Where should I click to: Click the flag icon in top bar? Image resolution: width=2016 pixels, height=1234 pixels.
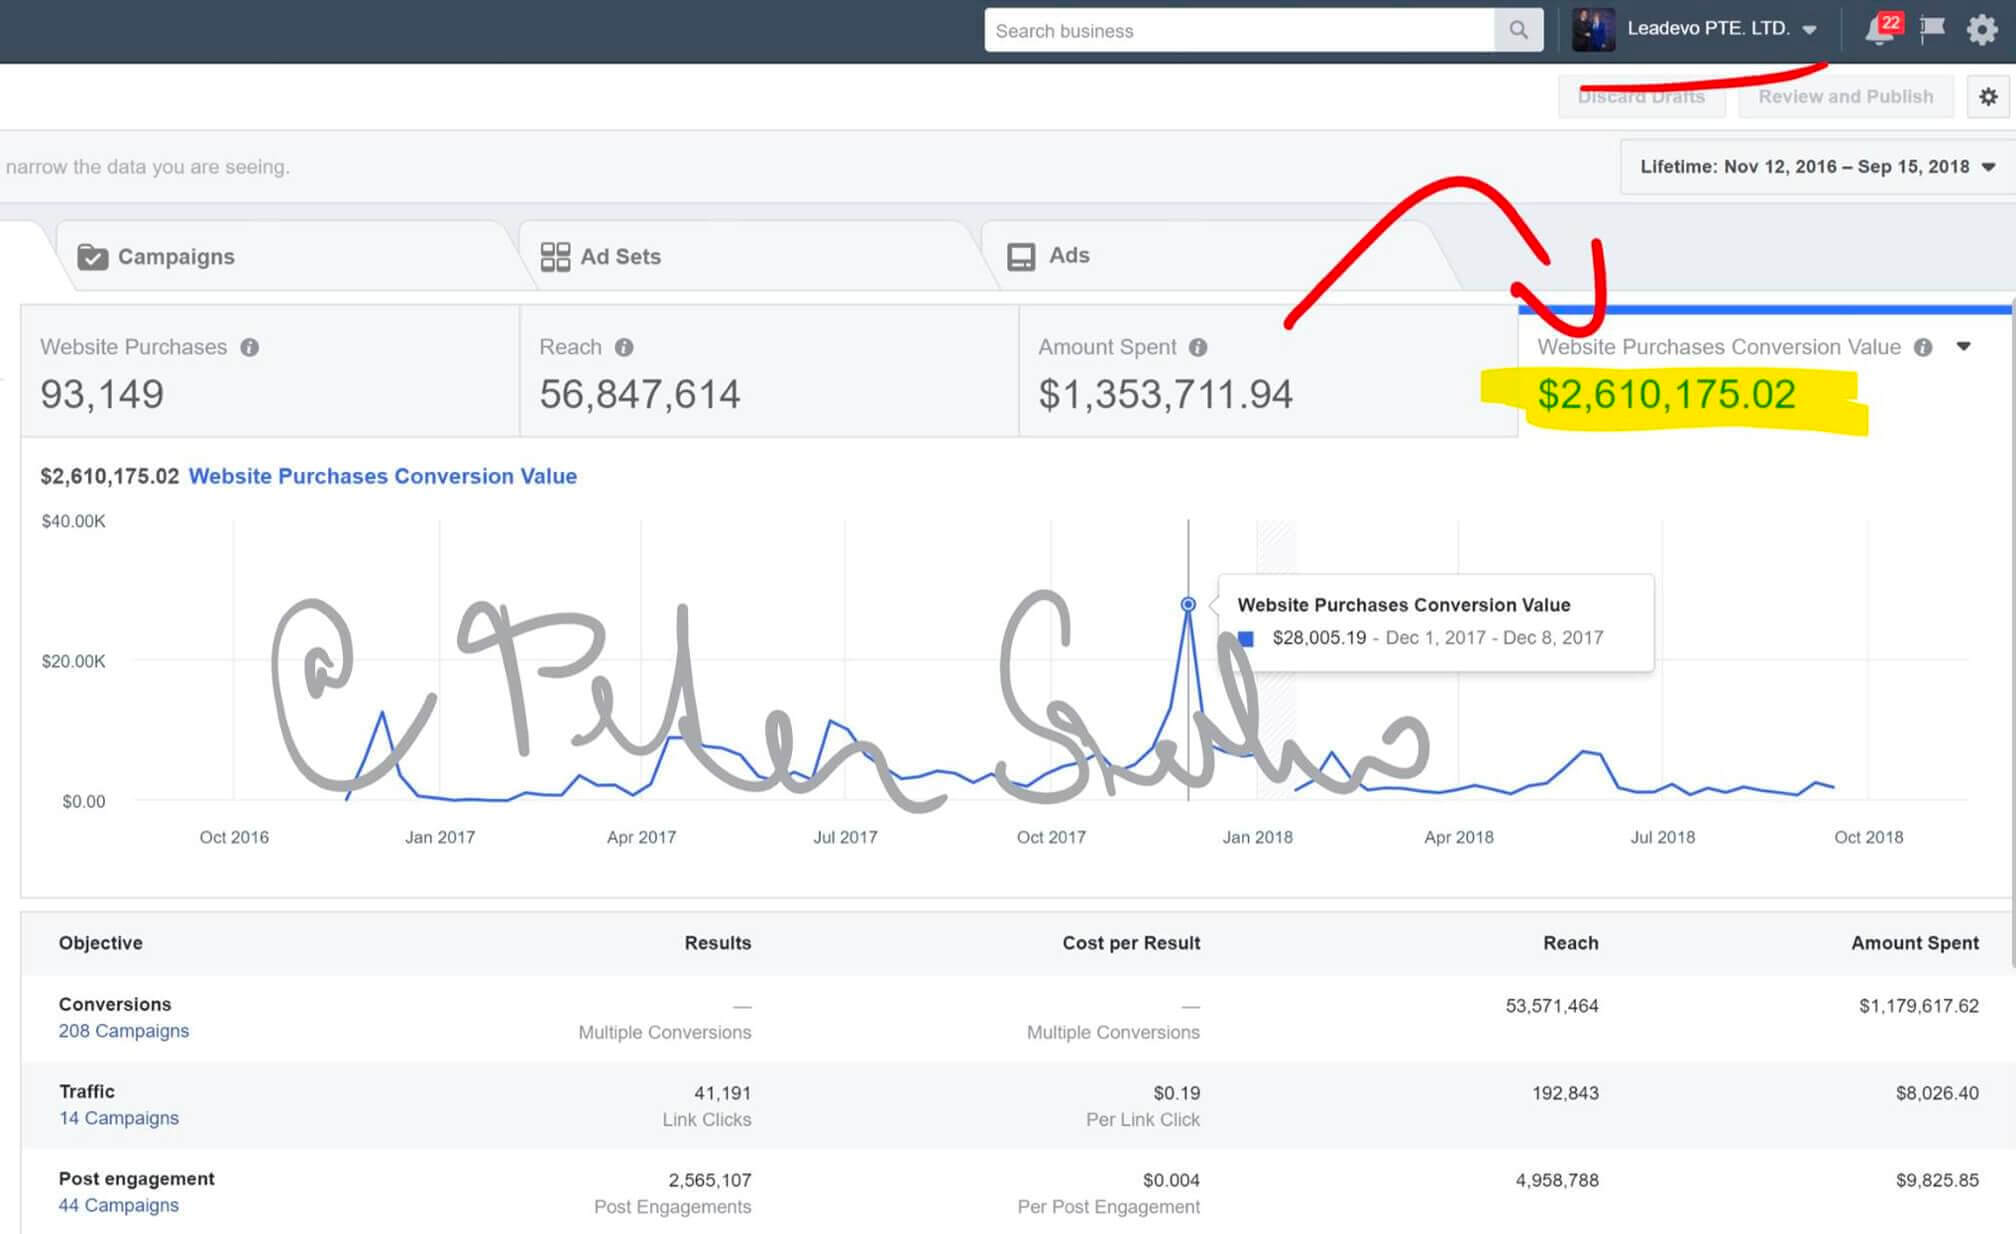(x=1932, y=29)
